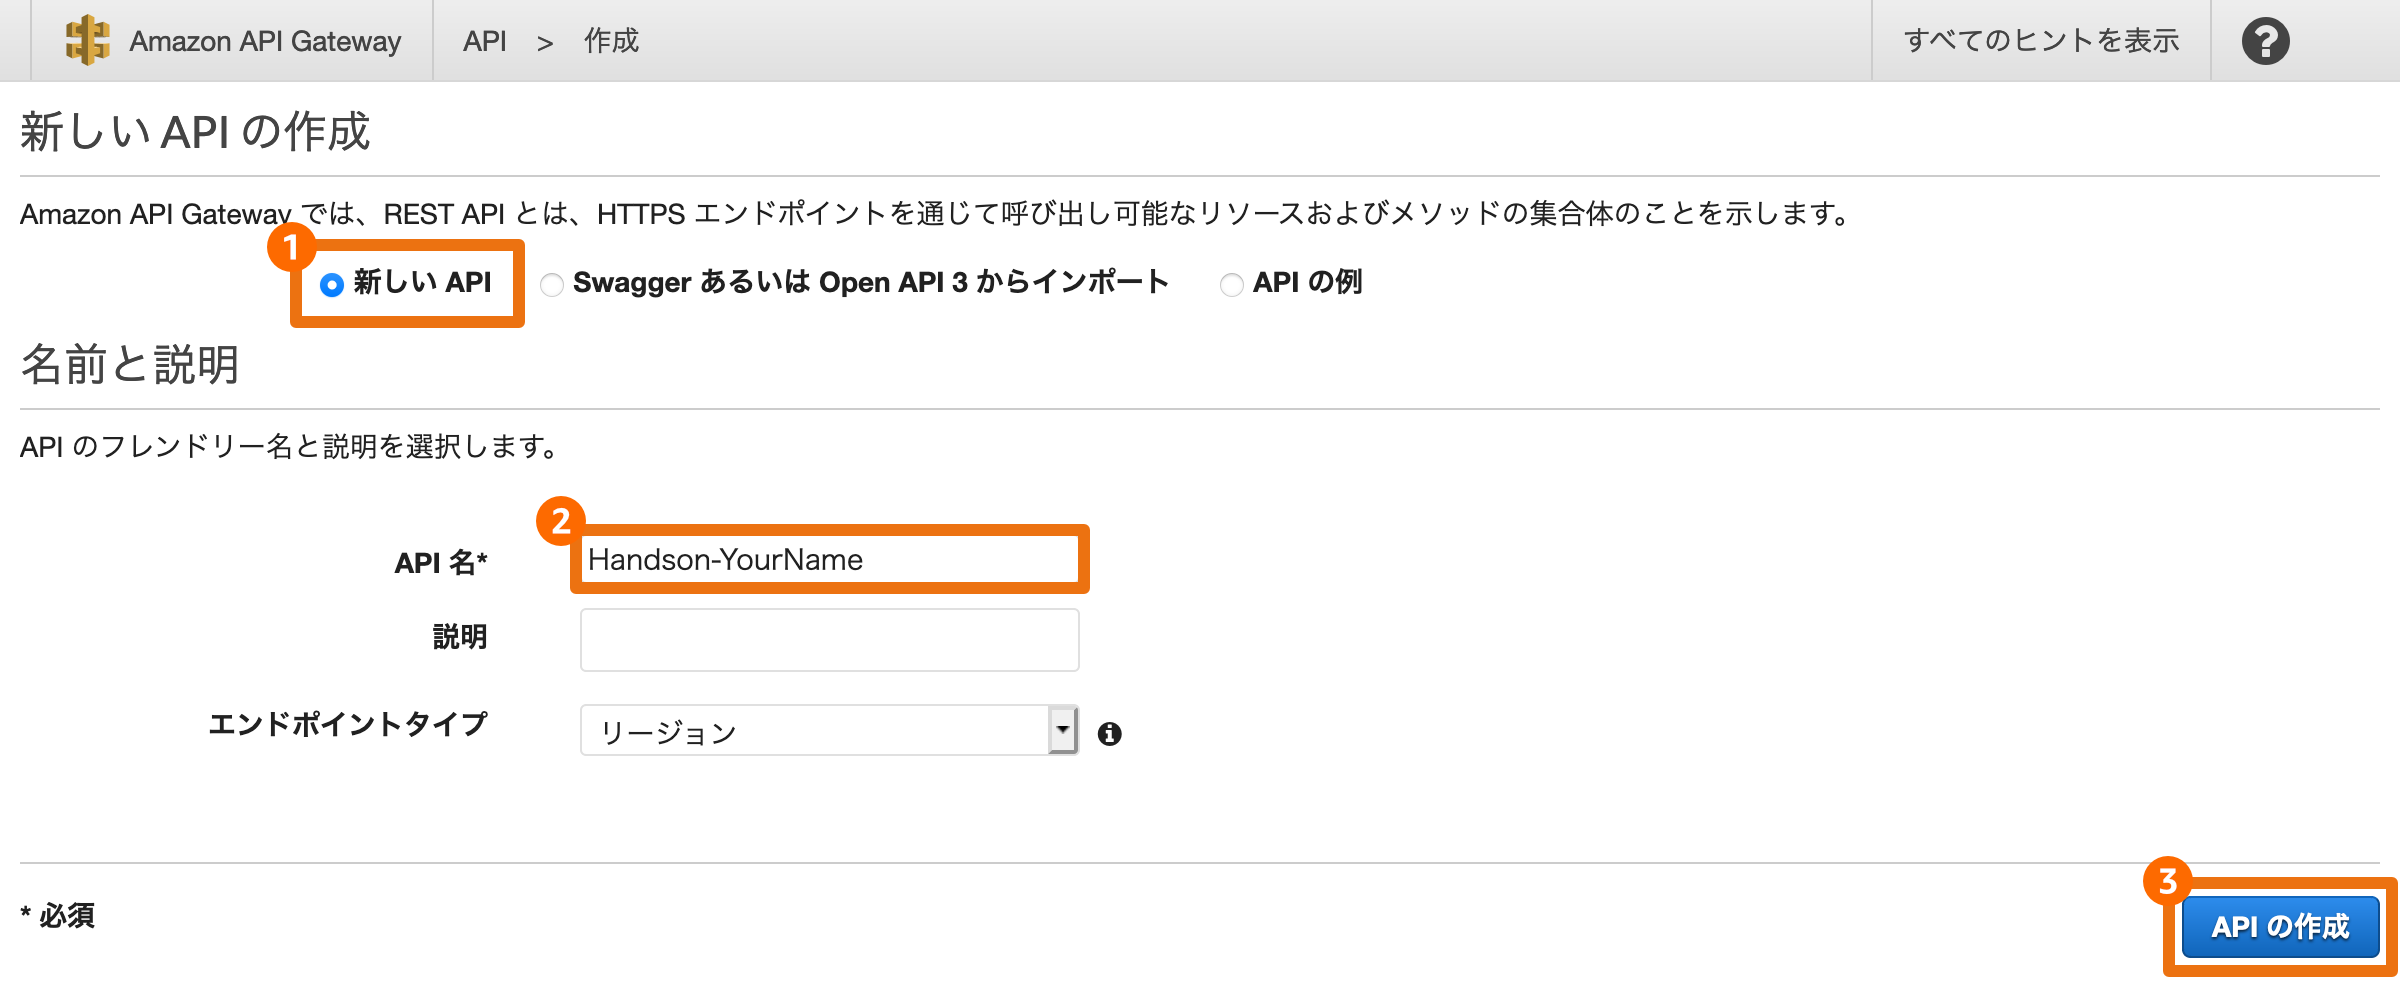The height and width of the screenshot is (1006, 2400).
Task: Select the 新しい API radio button
Action: pos(332,285)
